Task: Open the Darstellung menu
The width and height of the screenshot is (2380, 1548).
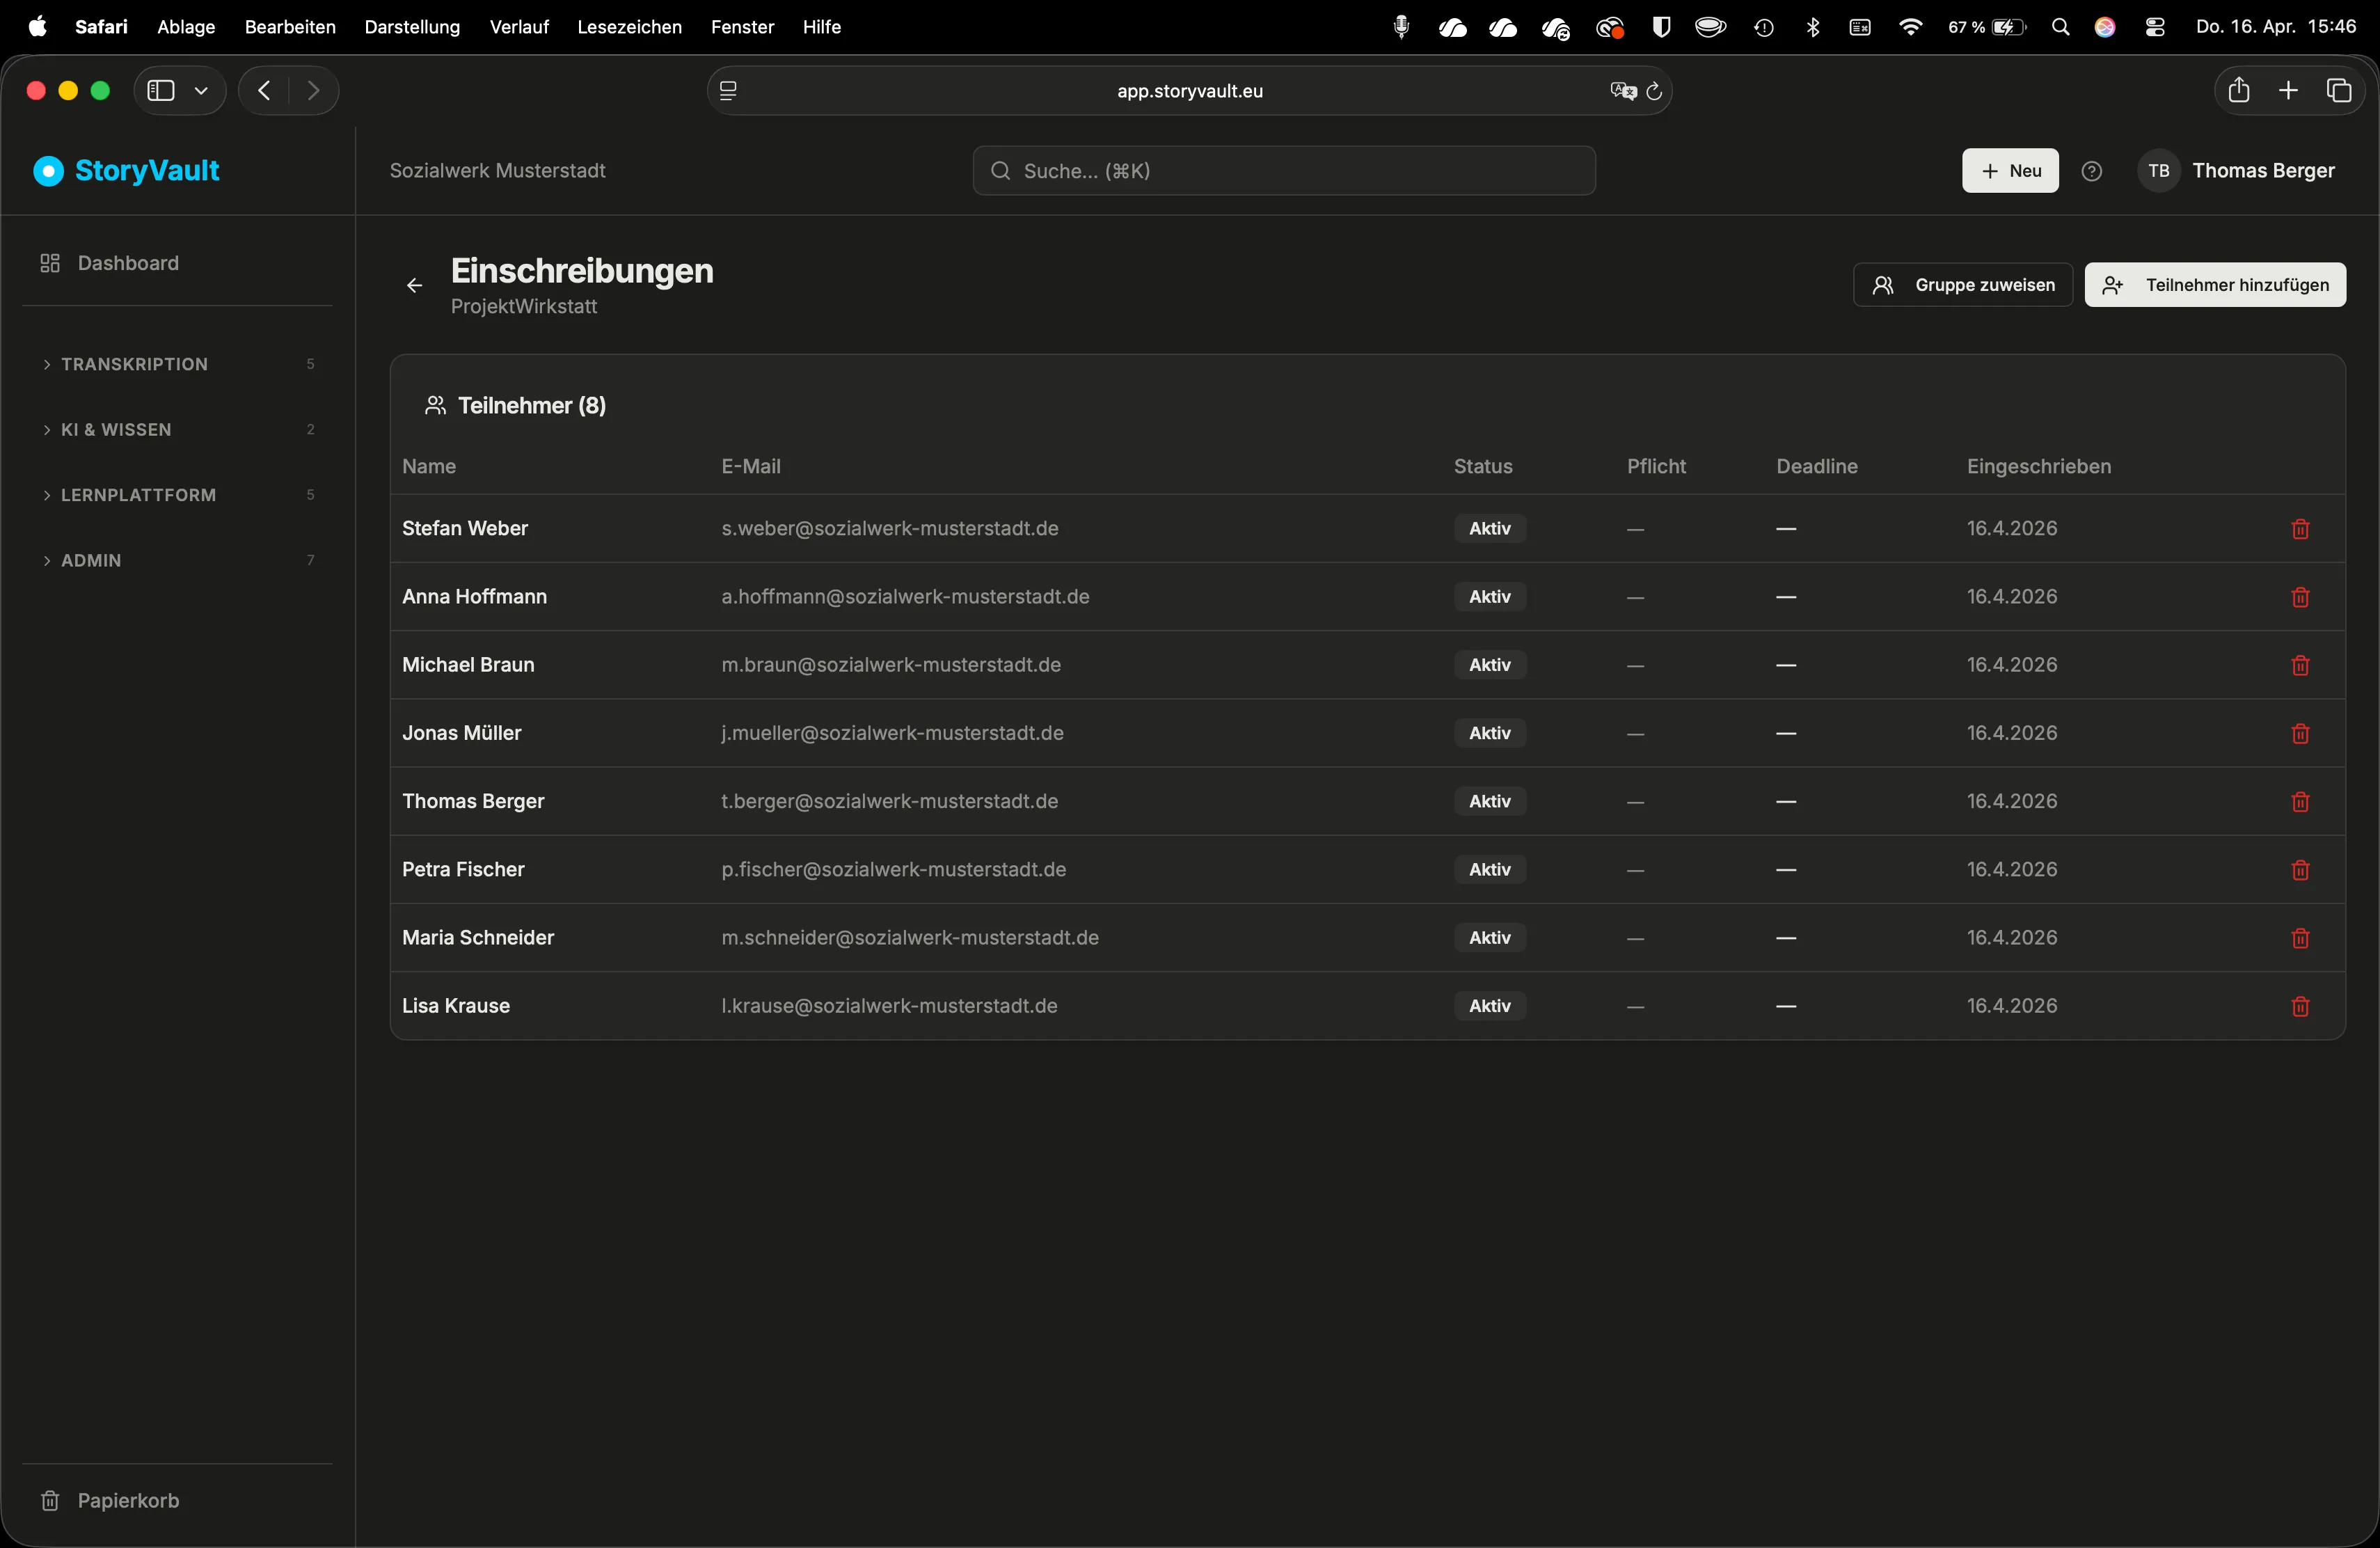Action: 412,27
